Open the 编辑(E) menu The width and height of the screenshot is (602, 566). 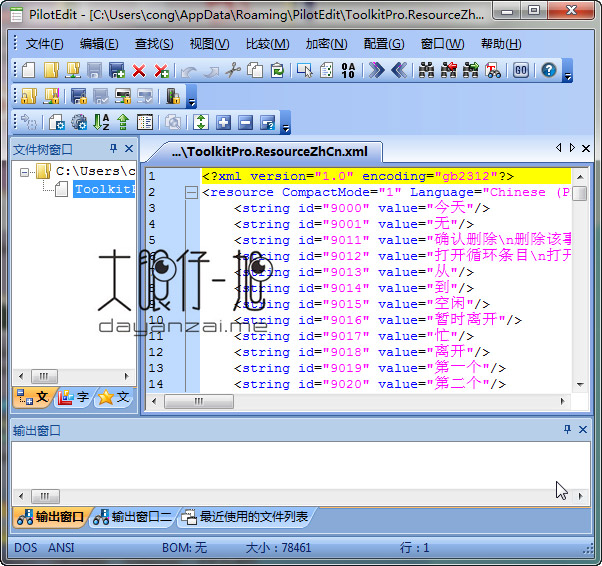[99, 44]
